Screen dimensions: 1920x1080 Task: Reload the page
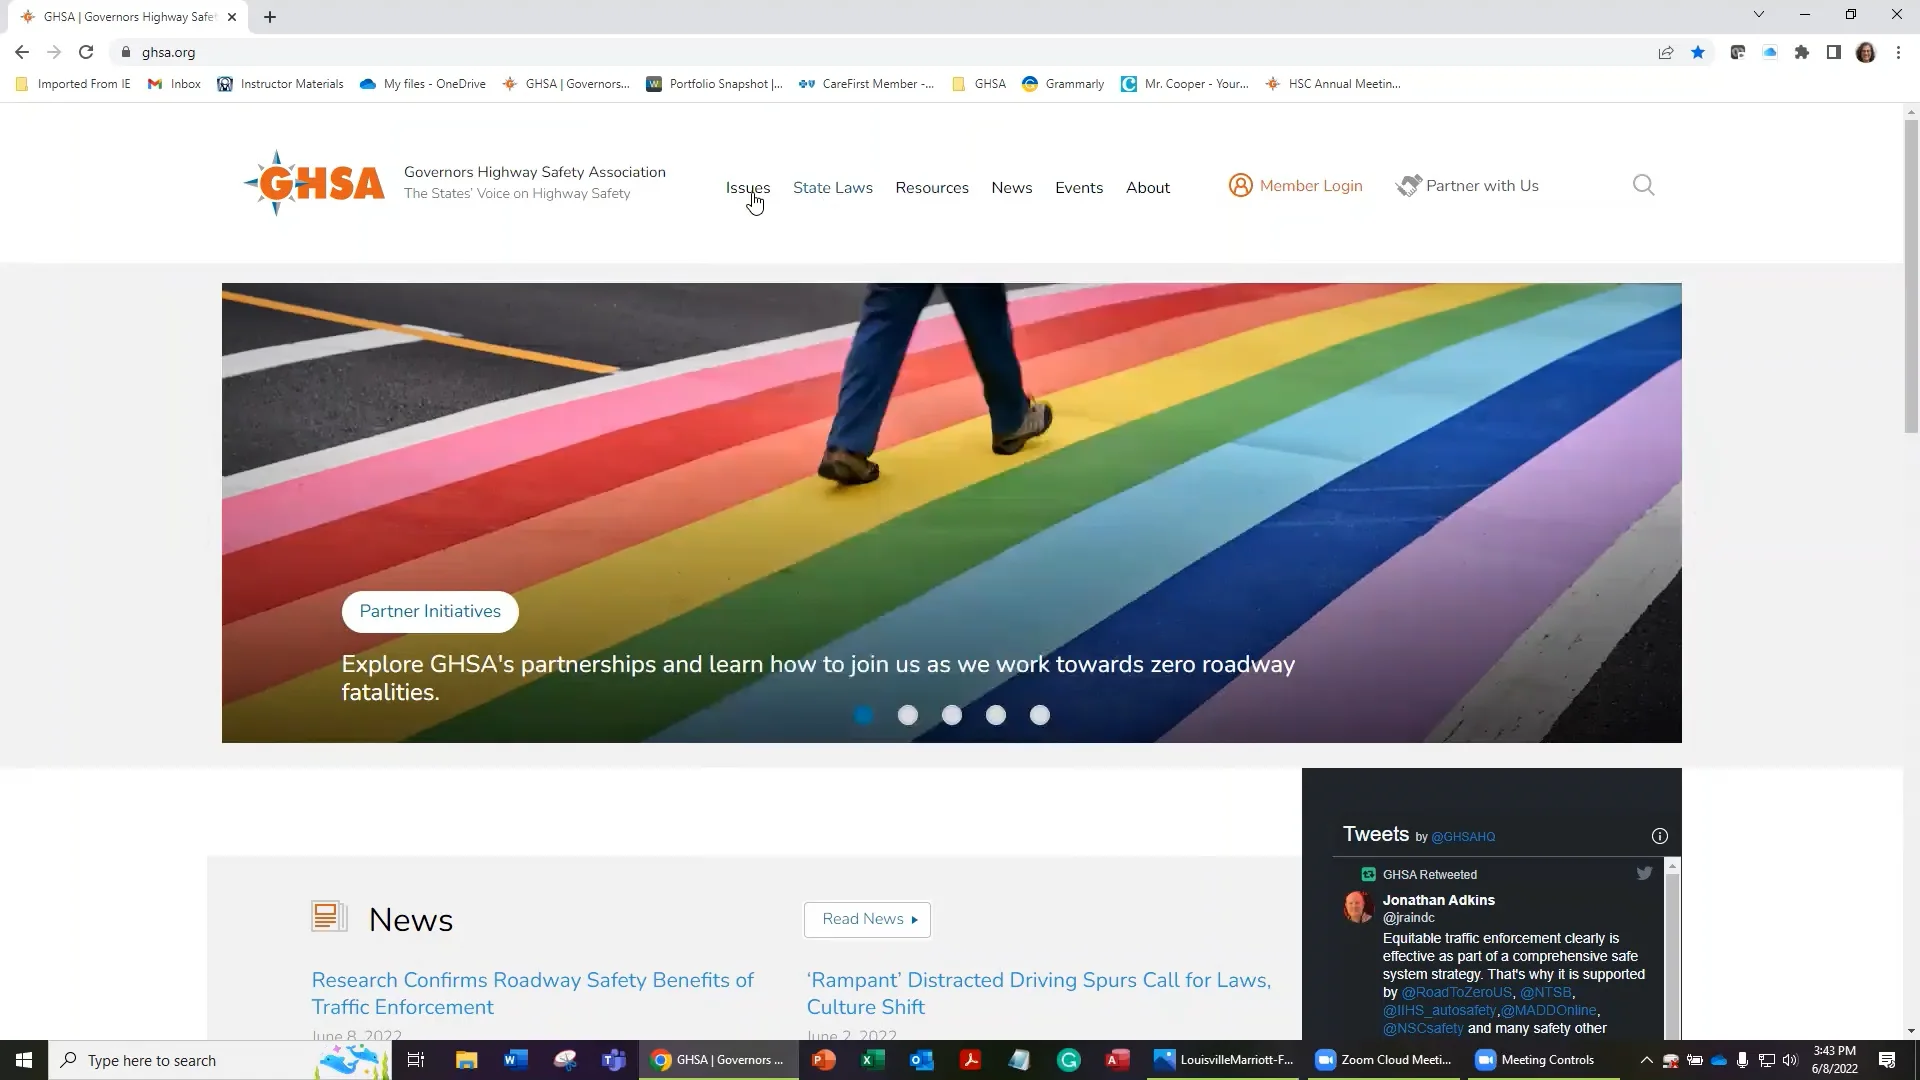[86, 53]
